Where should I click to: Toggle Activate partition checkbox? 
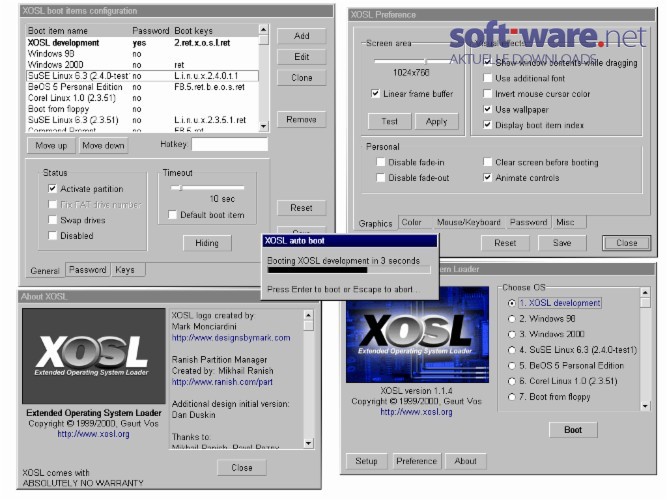(x=52, y=189)
